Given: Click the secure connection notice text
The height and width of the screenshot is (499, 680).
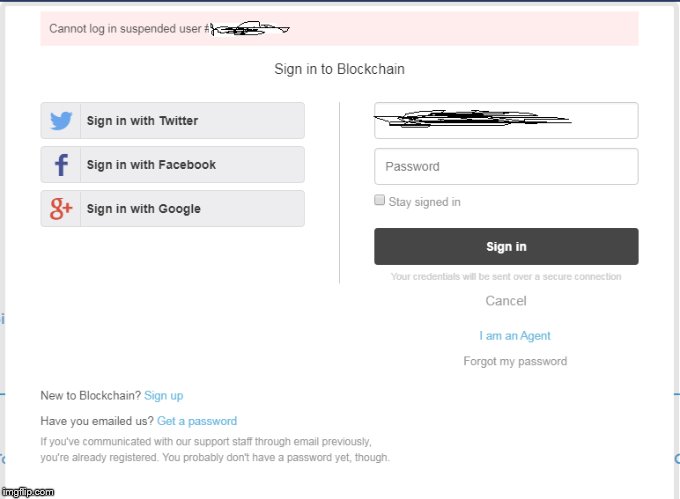Looking at the screenshot, I should 506,277.
